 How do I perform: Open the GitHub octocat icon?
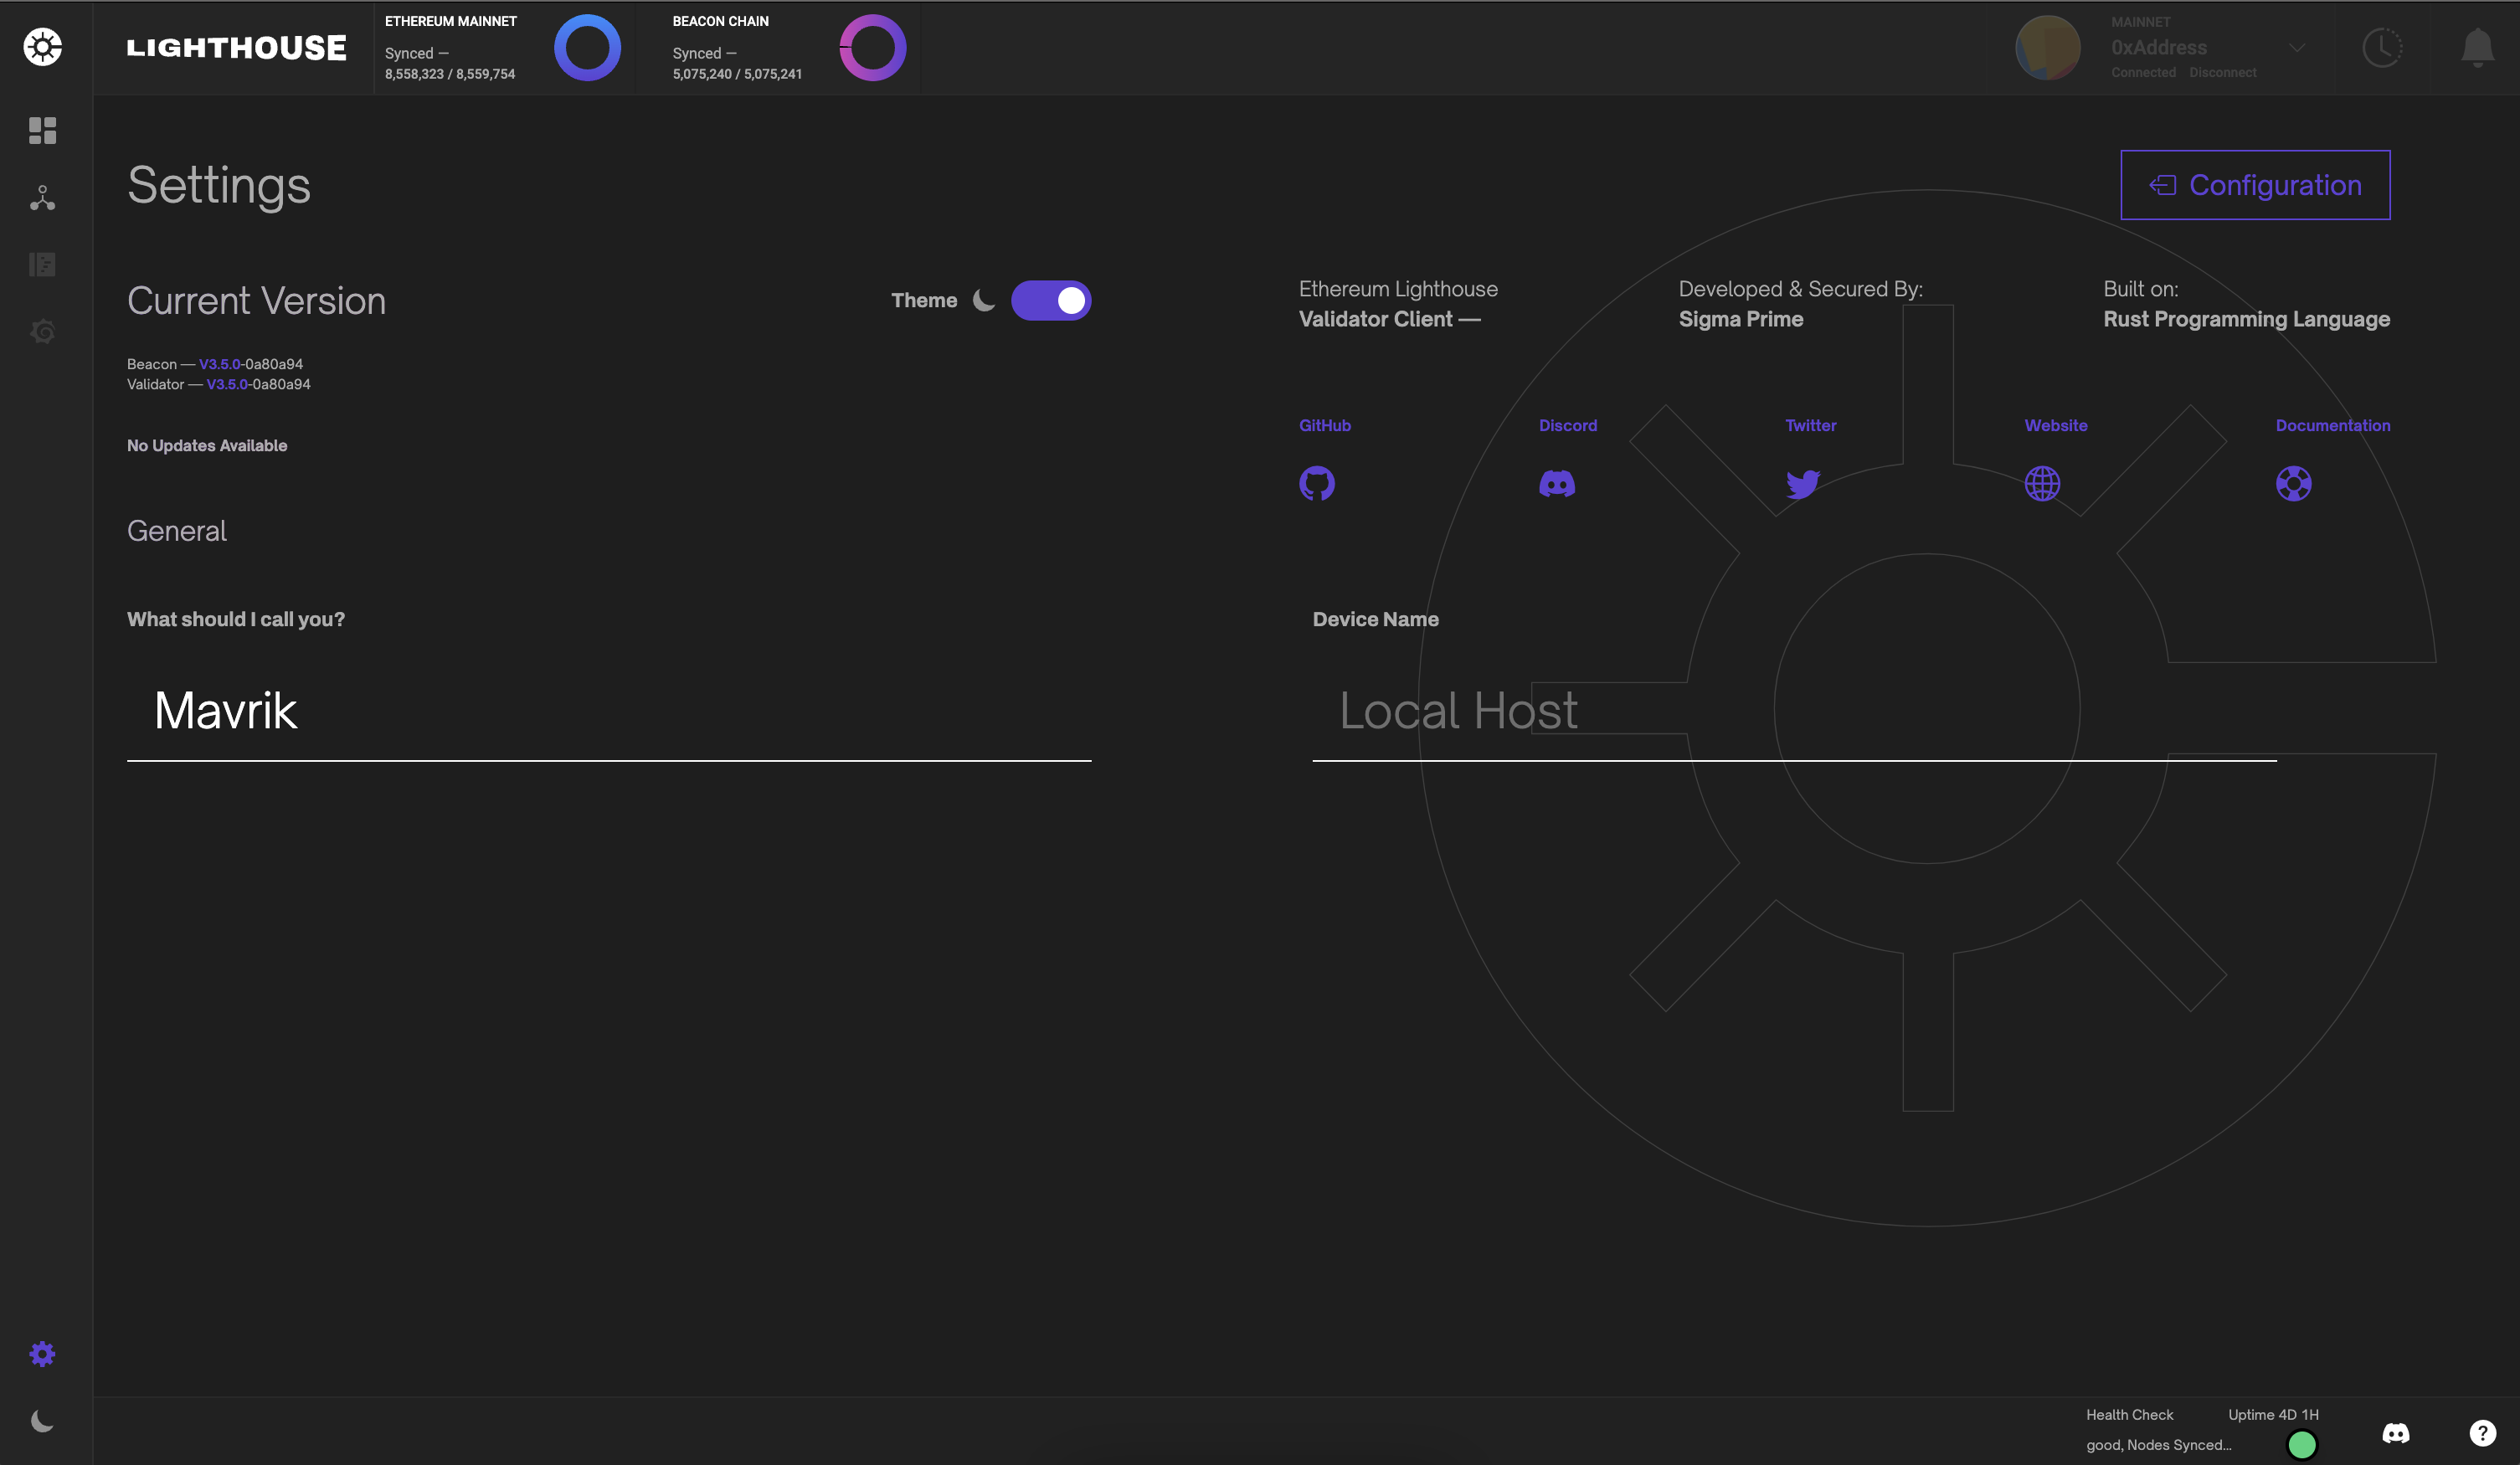click(1317, 484)
